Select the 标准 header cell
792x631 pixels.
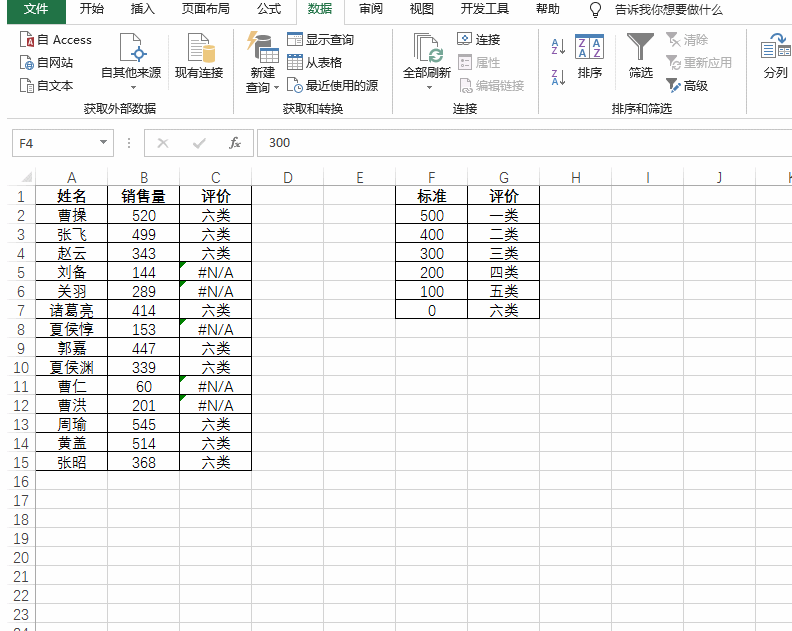click(431, 197)
